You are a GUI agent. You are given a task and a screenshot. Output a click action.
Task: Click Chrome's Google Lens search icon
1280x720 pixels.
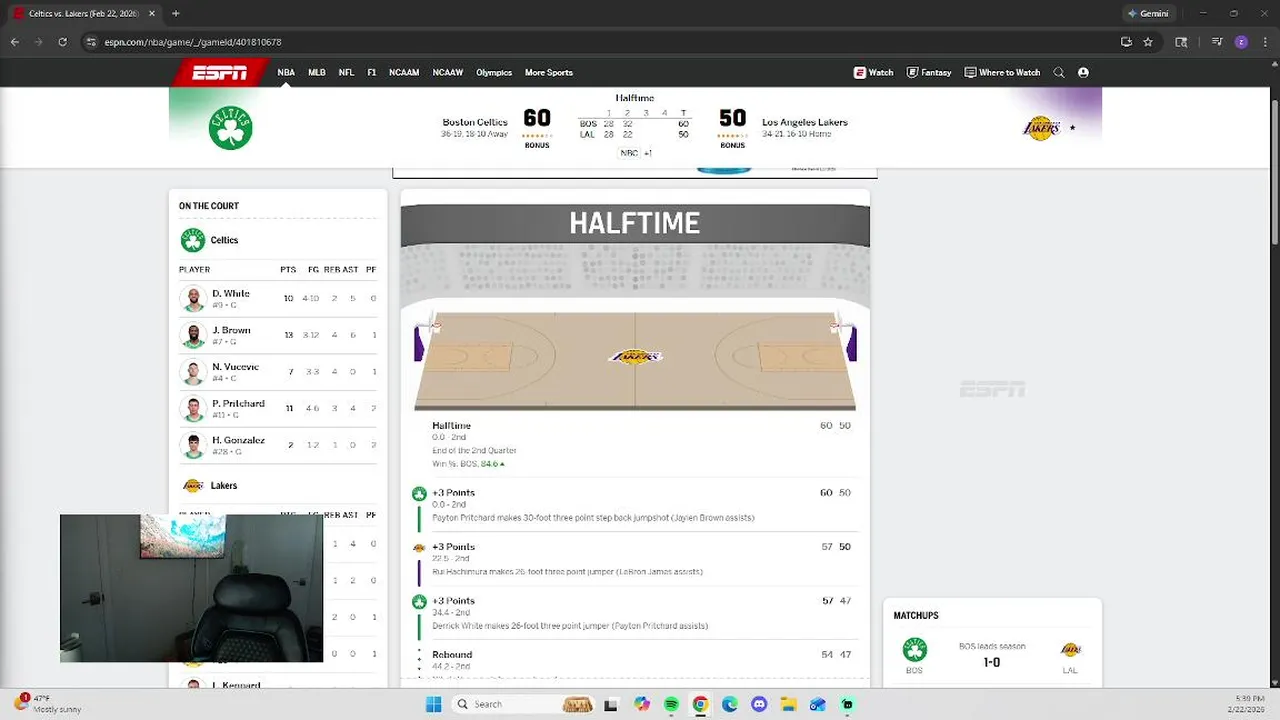click(x=1181, y=42)
